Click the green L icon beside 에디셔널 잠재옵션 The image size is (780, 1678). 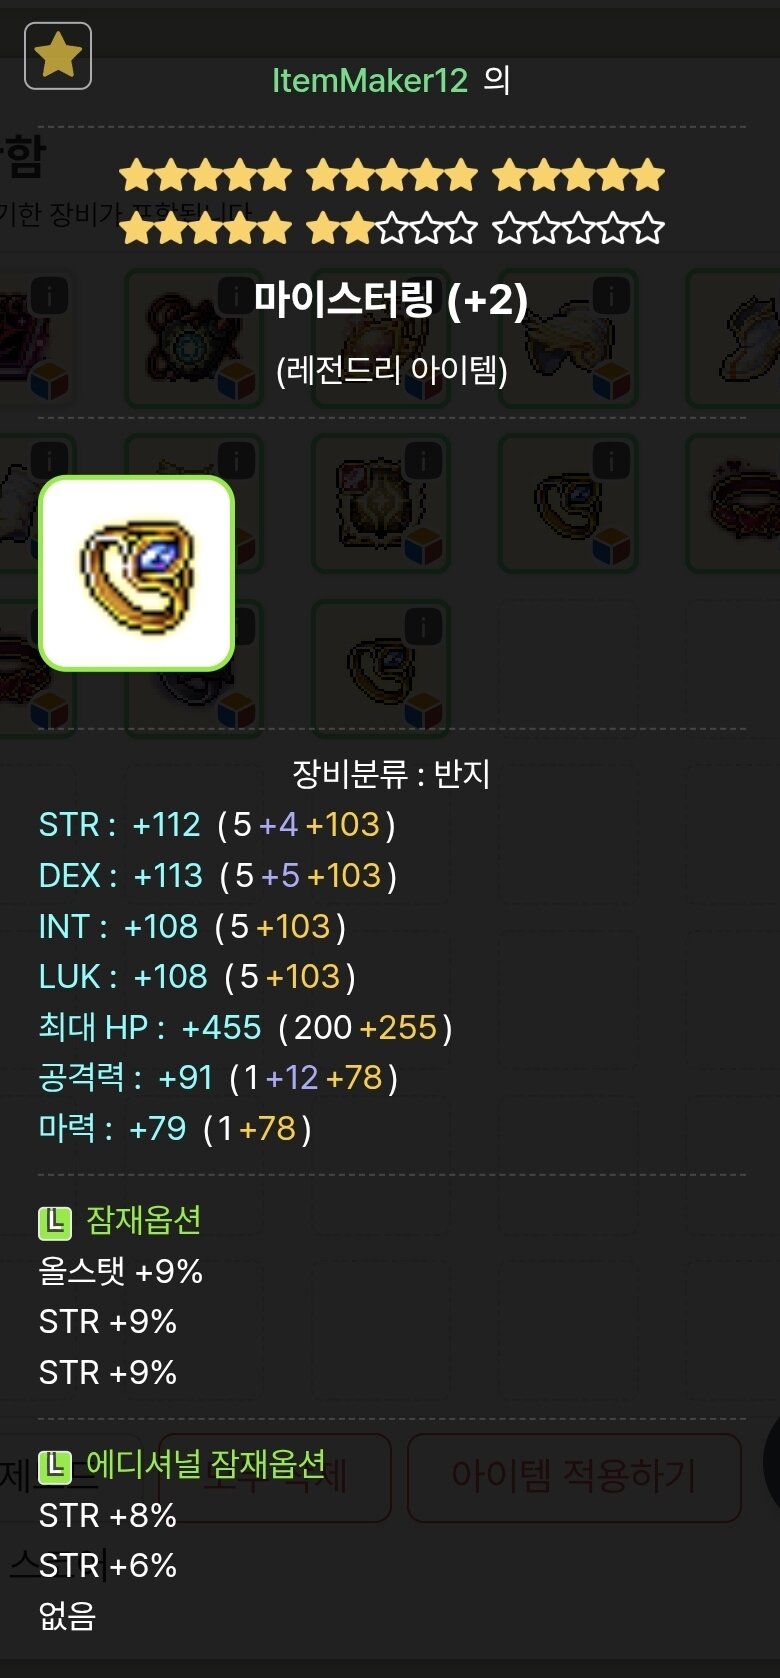coord(55,1466)
